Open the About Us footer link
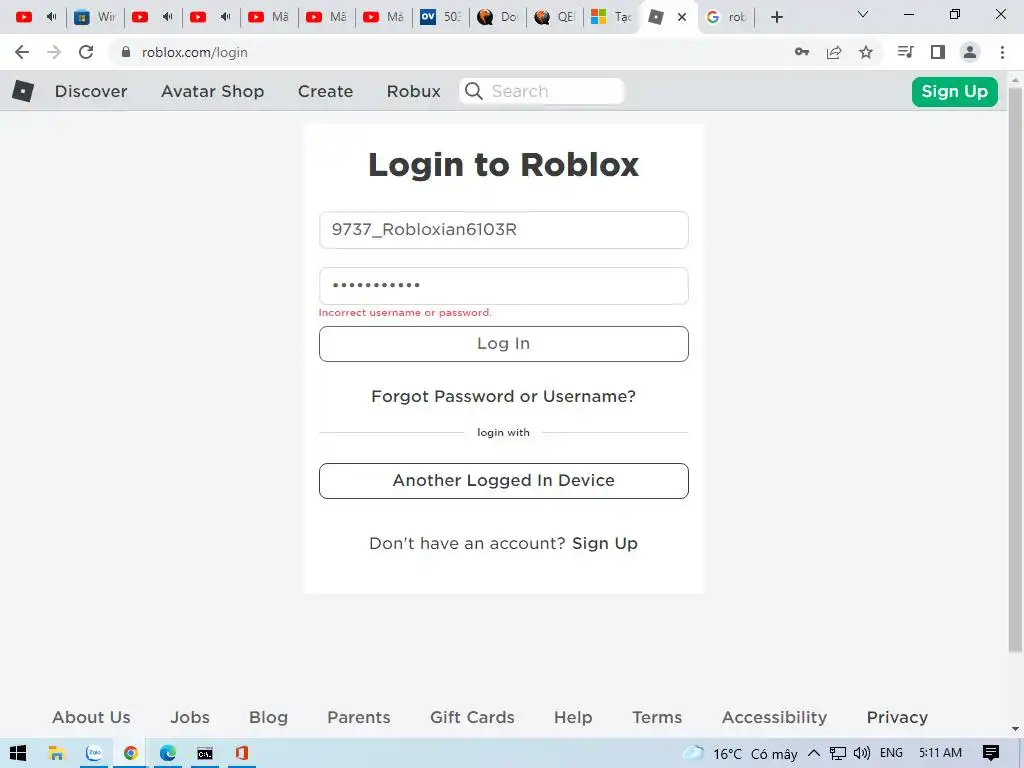1024x768 pixels. [91, 717]
